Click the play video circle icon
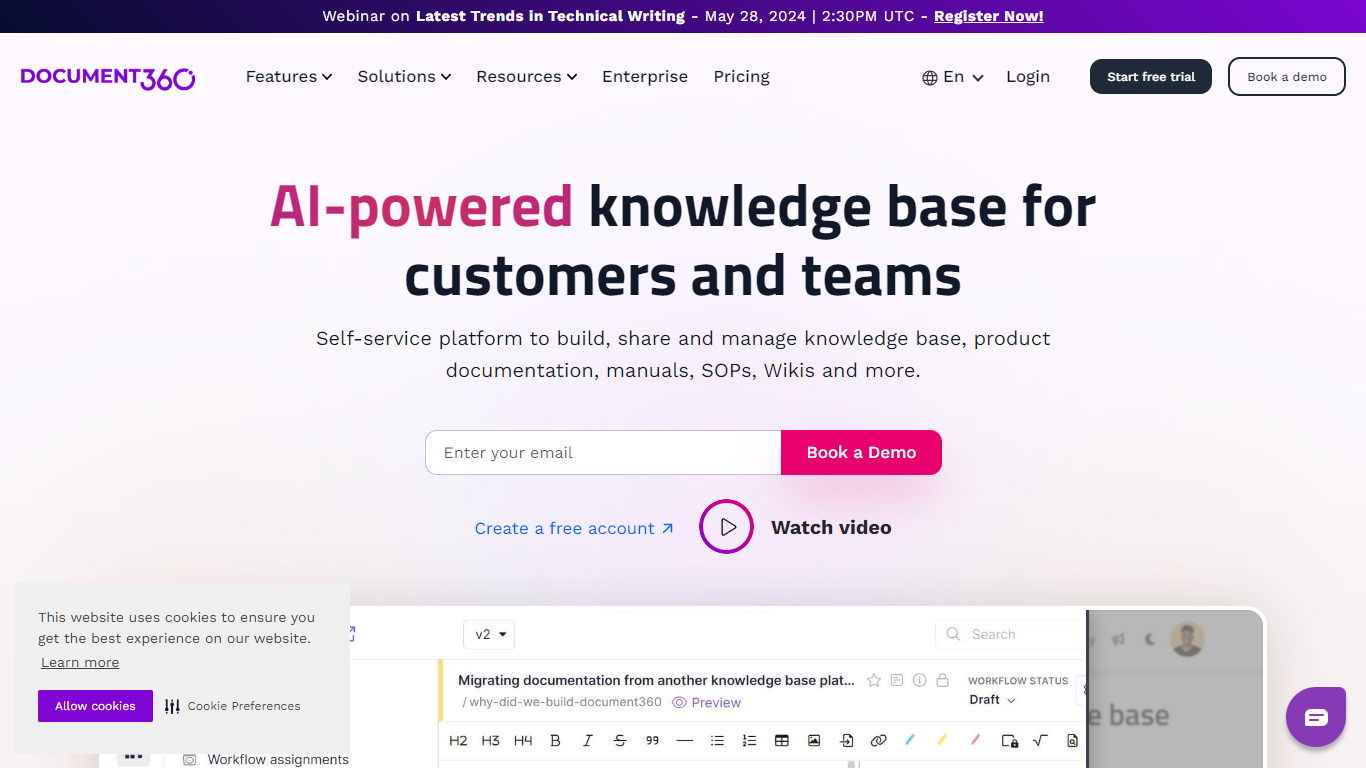This screenshot has height=768, width=1366. 726,527
